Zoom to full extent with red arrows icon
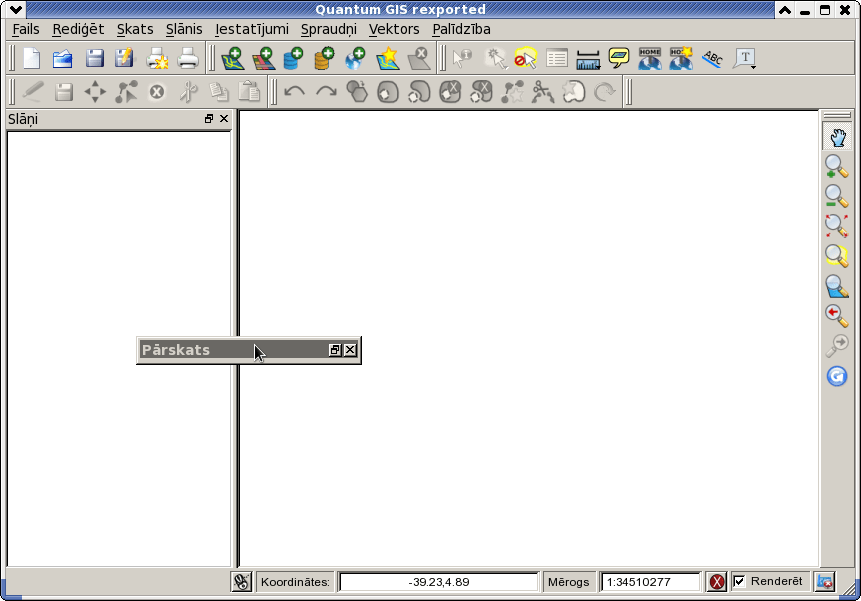The image size is (861, 601). click(x=837, y=226)
